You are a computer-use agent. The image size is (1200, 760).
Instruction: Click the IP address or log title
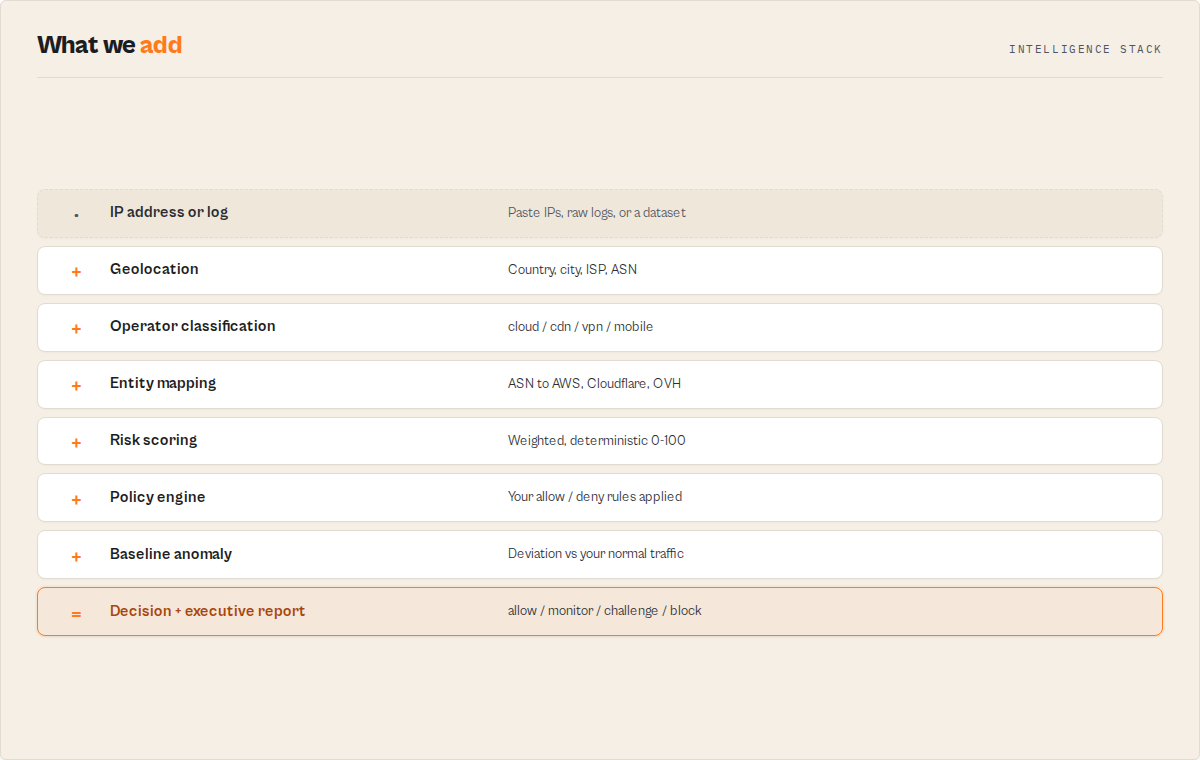[169, 212]
